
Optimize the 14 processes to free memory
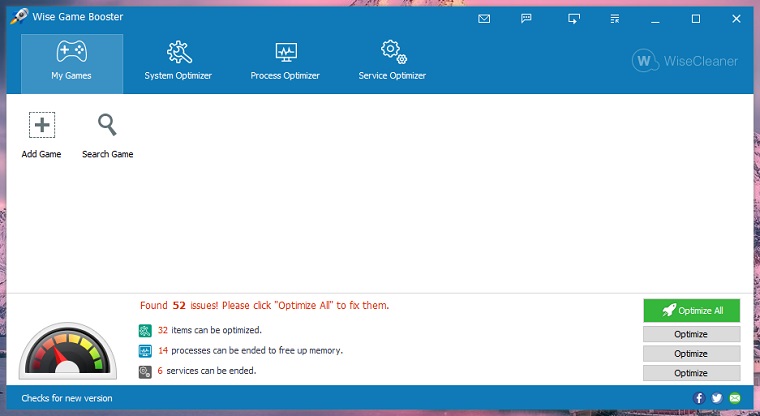click(x=691, y=353)
